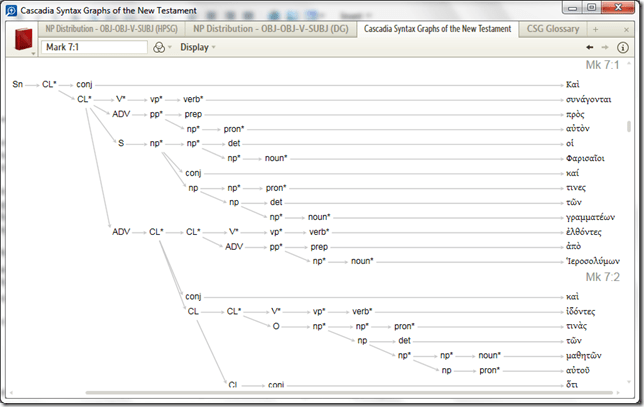Click the back navigation arrow
Viewport: 644px width, 407px height.
(590, 48)
